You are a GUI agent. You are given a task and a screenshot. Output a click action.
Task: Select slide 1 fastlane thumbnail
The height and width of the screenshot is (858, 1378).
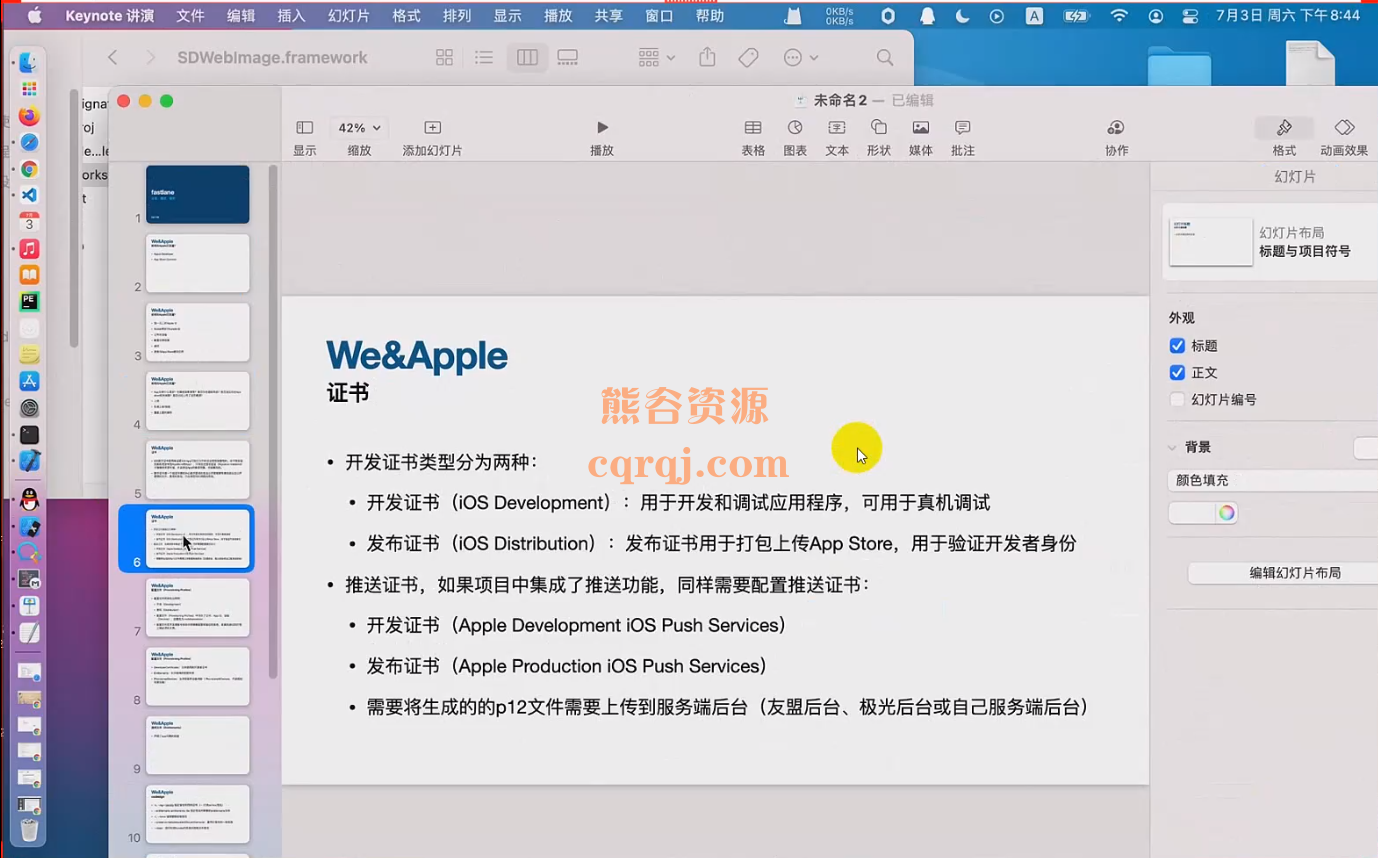[198, 194]
